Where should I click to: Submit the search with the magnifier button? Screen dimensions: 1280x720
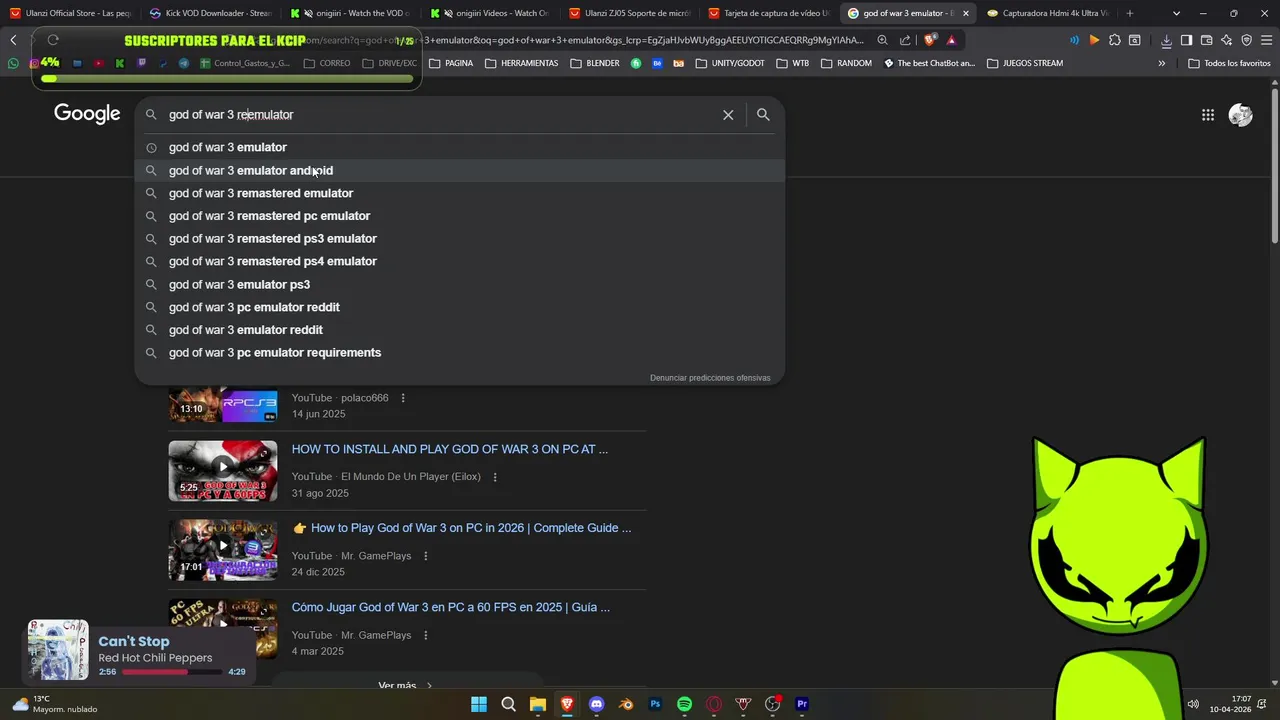tap(763, 115)
